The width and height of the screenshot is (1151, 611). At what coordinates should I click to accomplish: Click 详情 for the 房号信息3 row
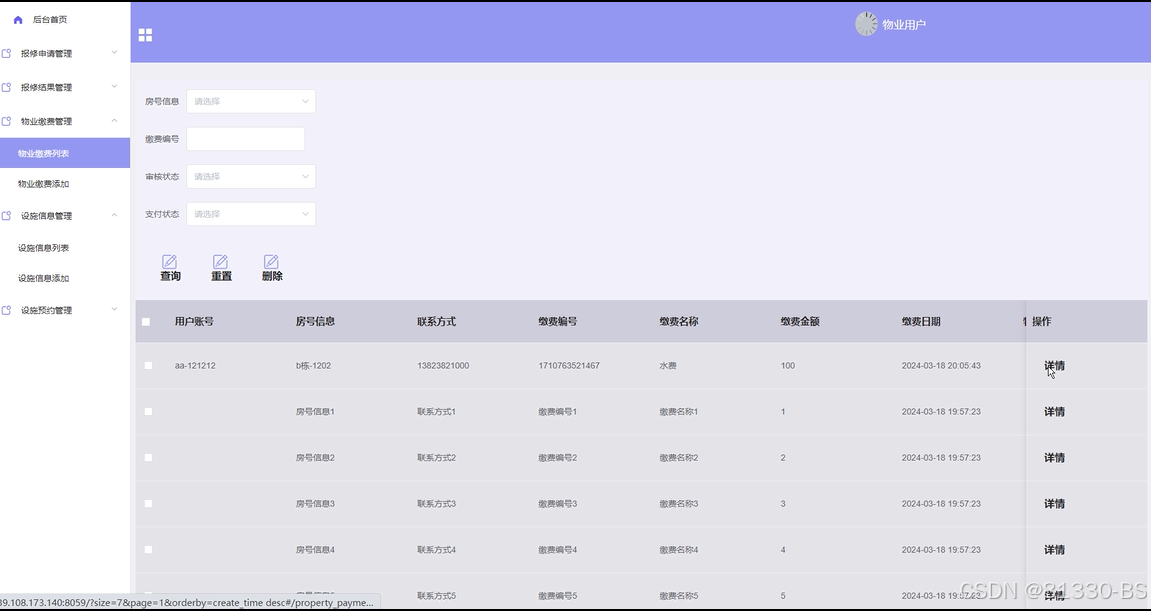(x=1054, y=504)
